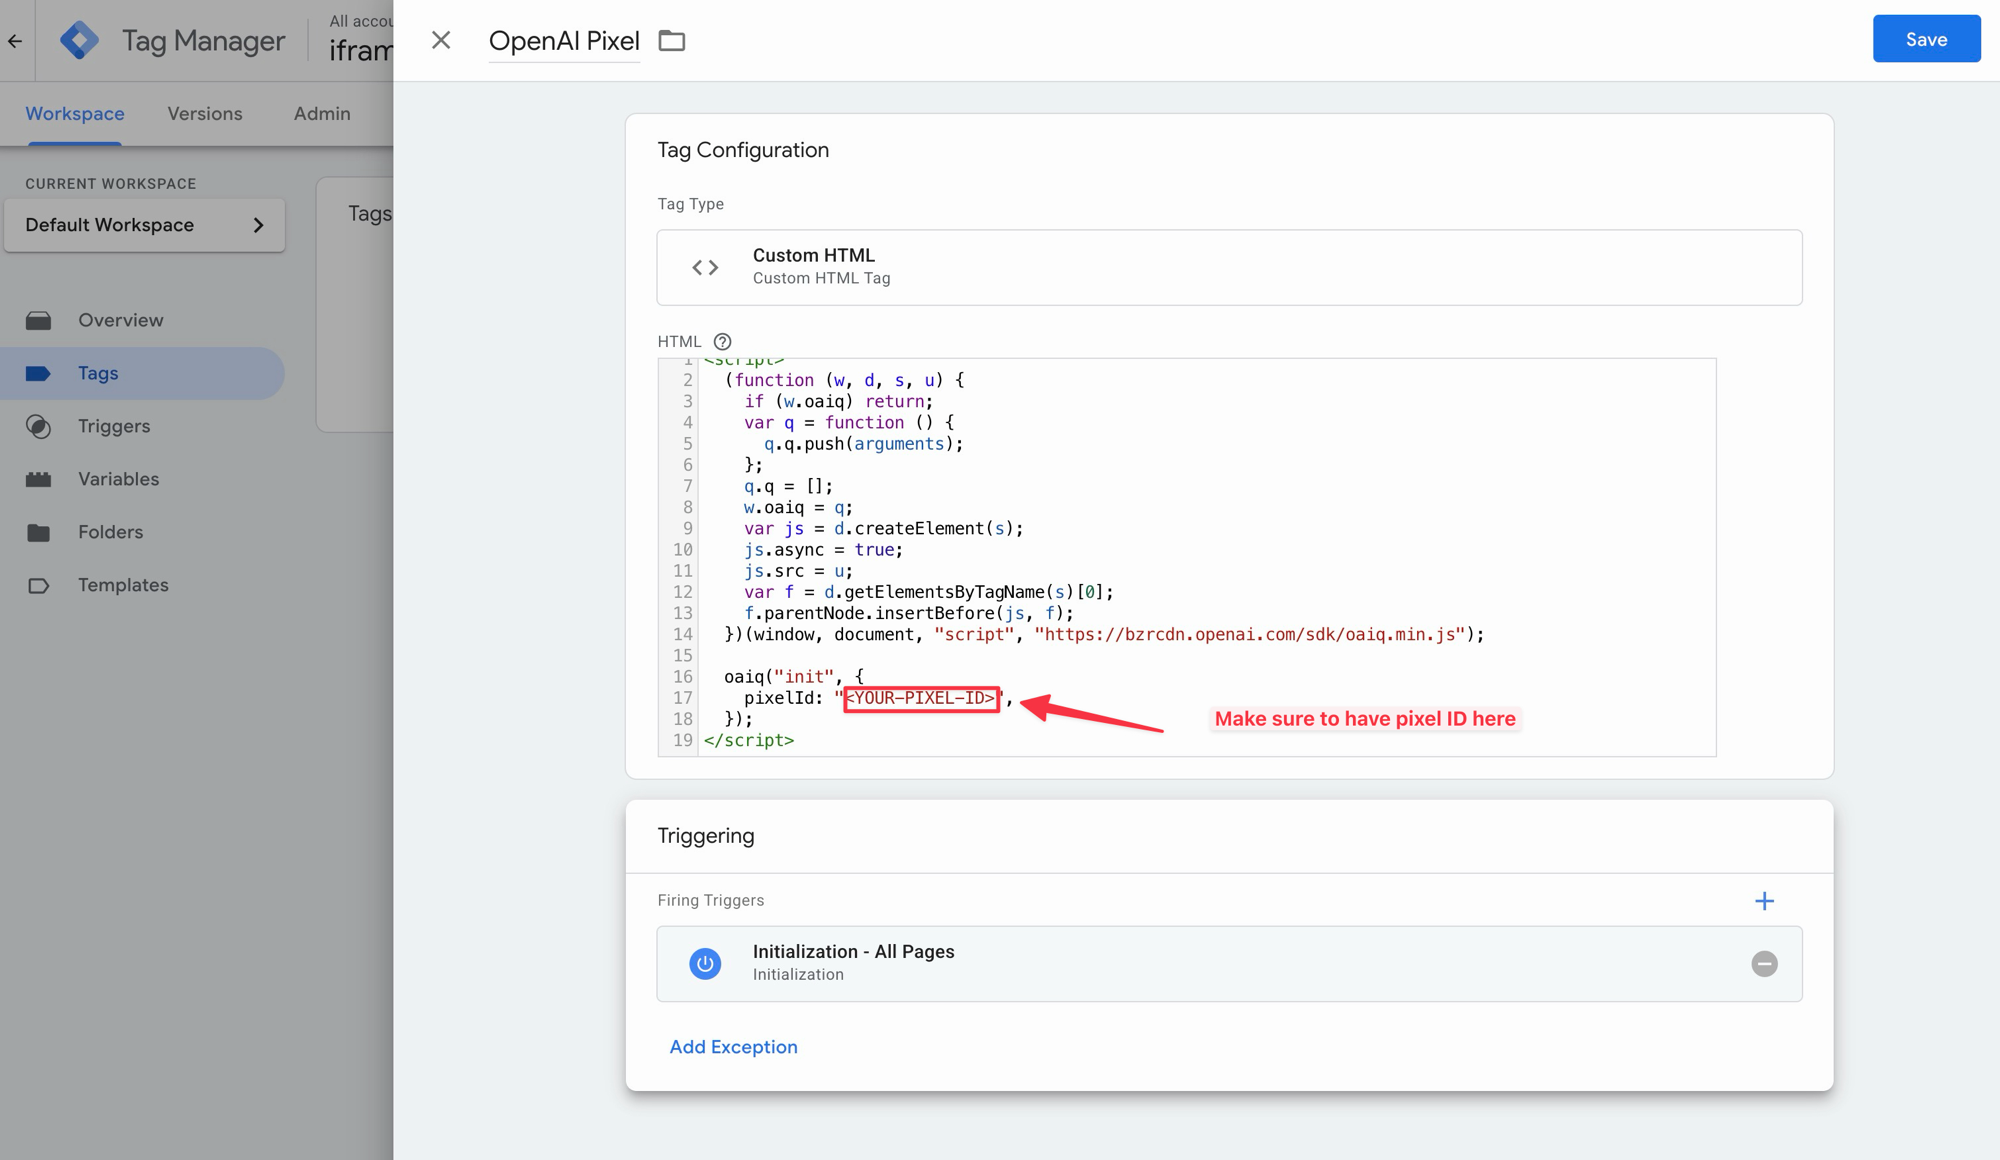Click the back arrow in Tag Manager header
Image resolution: width=2000 pixels, height=1160 pixels.
pyautogui.click(x=15, y=41)
